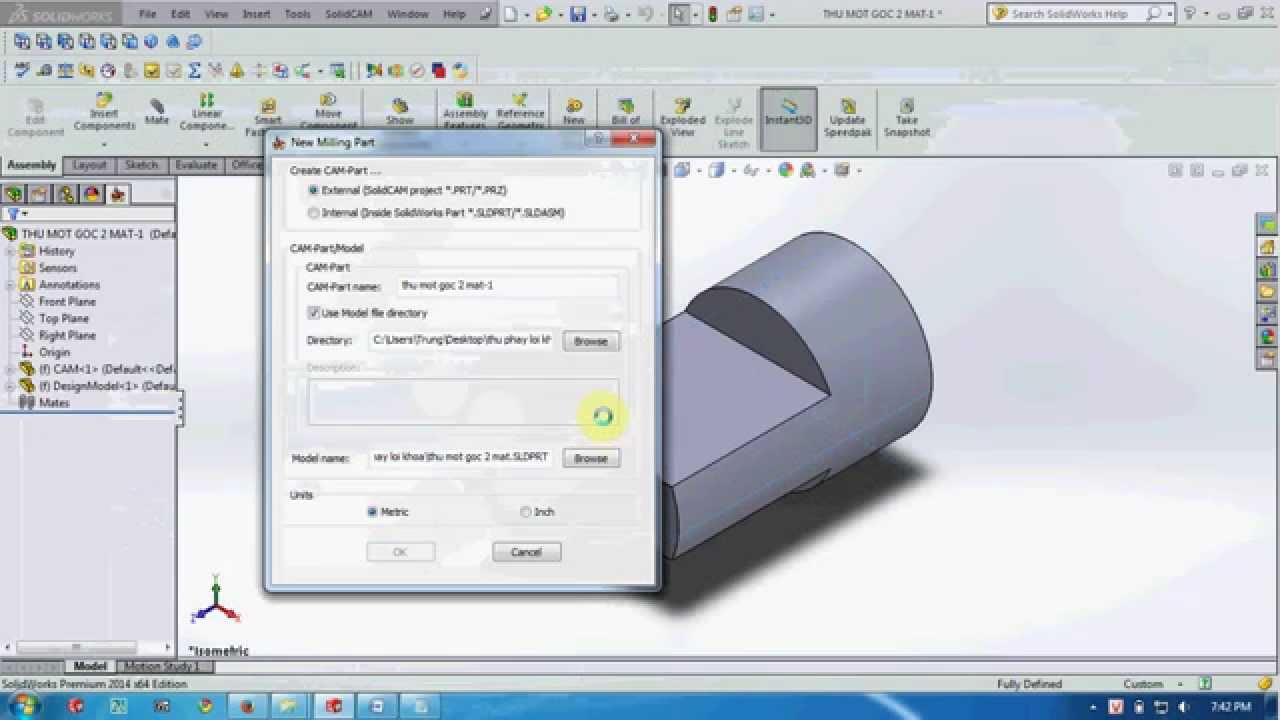
Task: Click the Mate tool
Action: pos(156,112)
